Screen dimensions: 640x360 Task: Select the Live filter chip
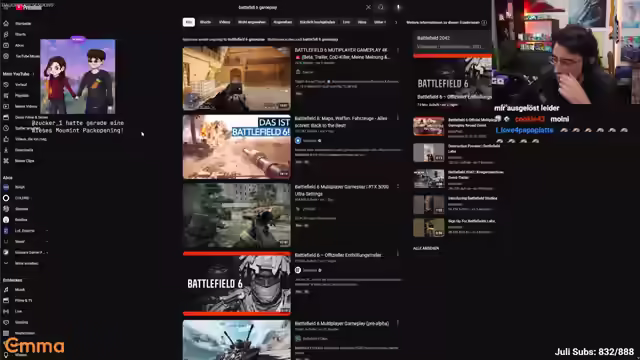pos(346,22)
